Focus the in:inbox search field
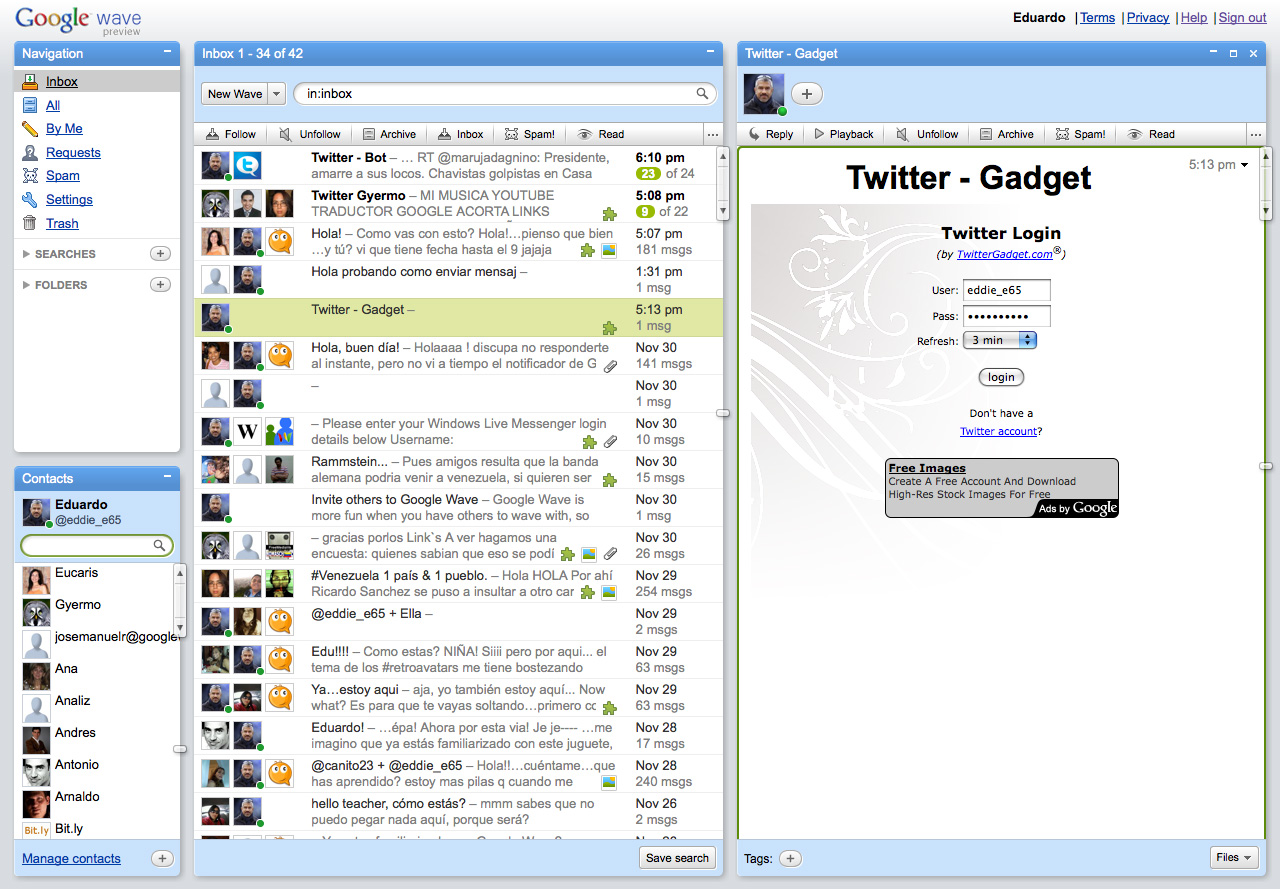This screenshot has height=889, width=1280. coord(505,94)
